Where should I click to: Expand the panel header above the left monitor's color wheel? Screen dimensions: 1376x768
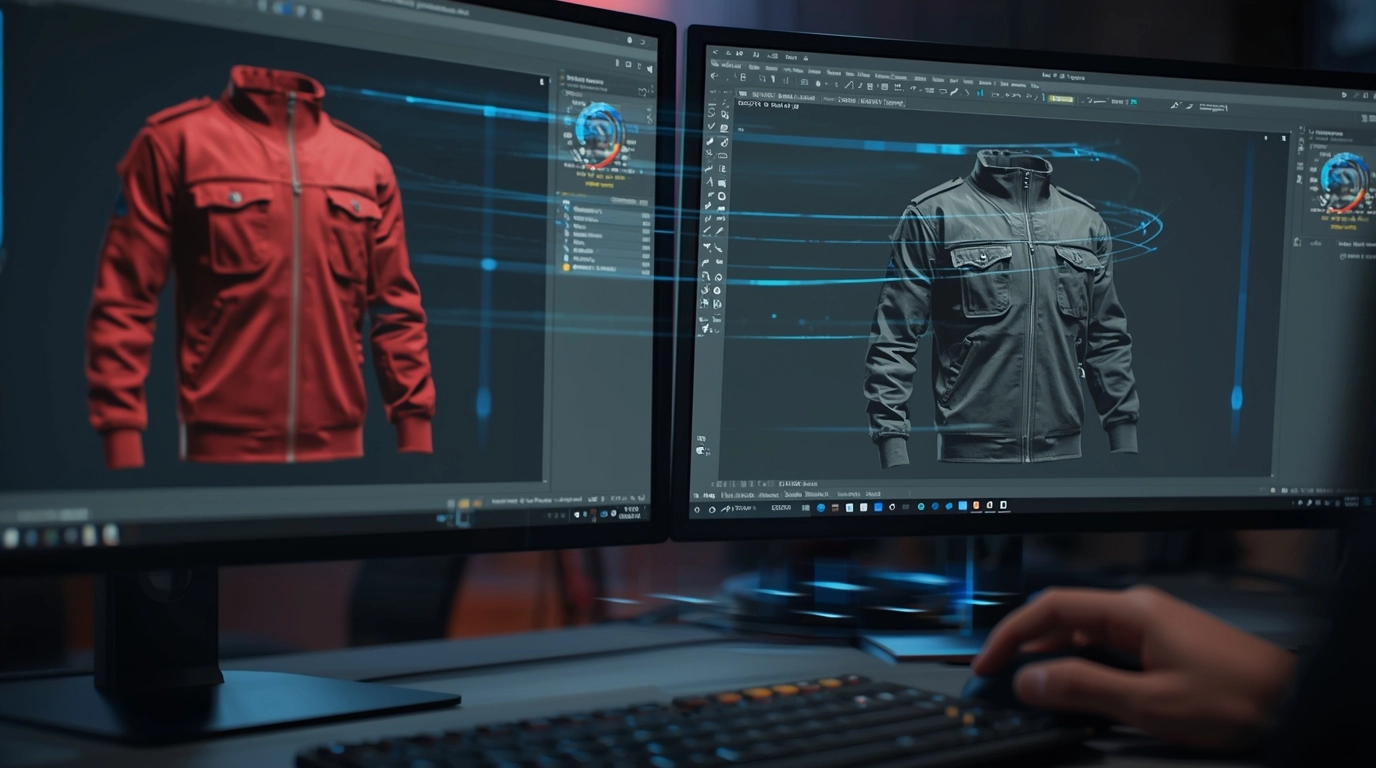click(591, 78)
